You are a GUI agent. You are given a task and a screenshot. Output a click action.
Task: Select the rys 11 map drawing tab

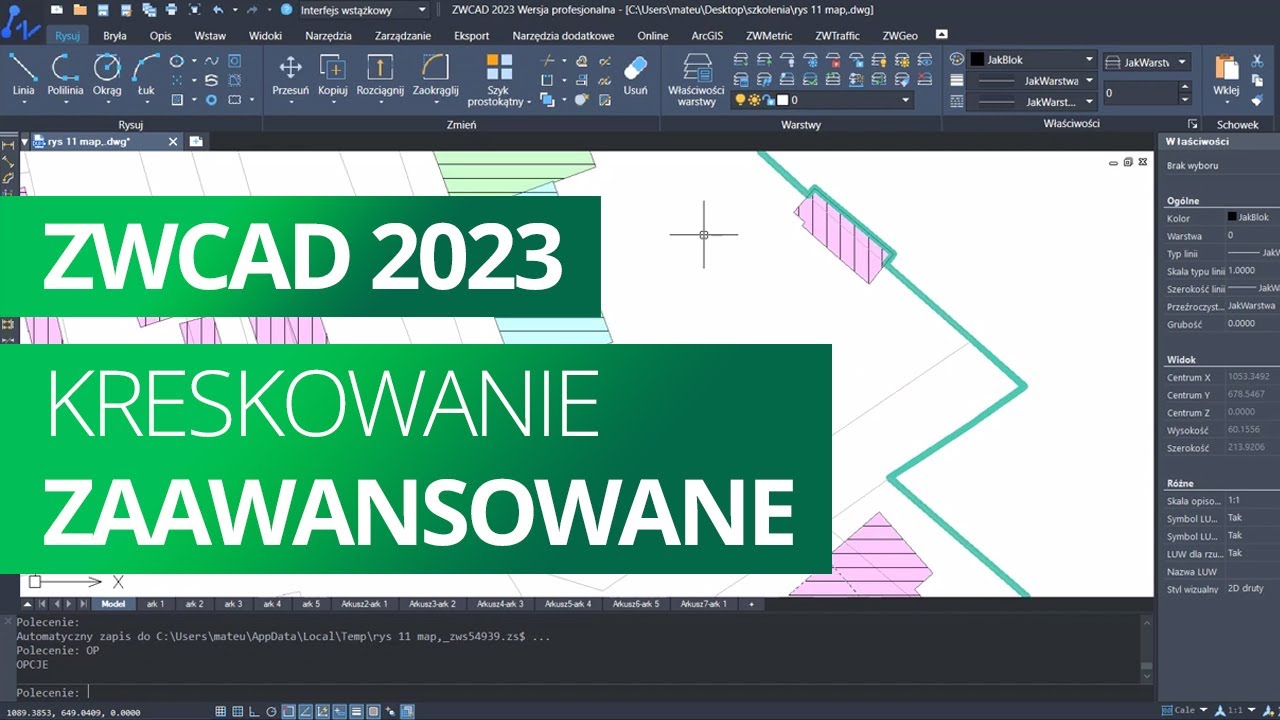pos(88,142)
